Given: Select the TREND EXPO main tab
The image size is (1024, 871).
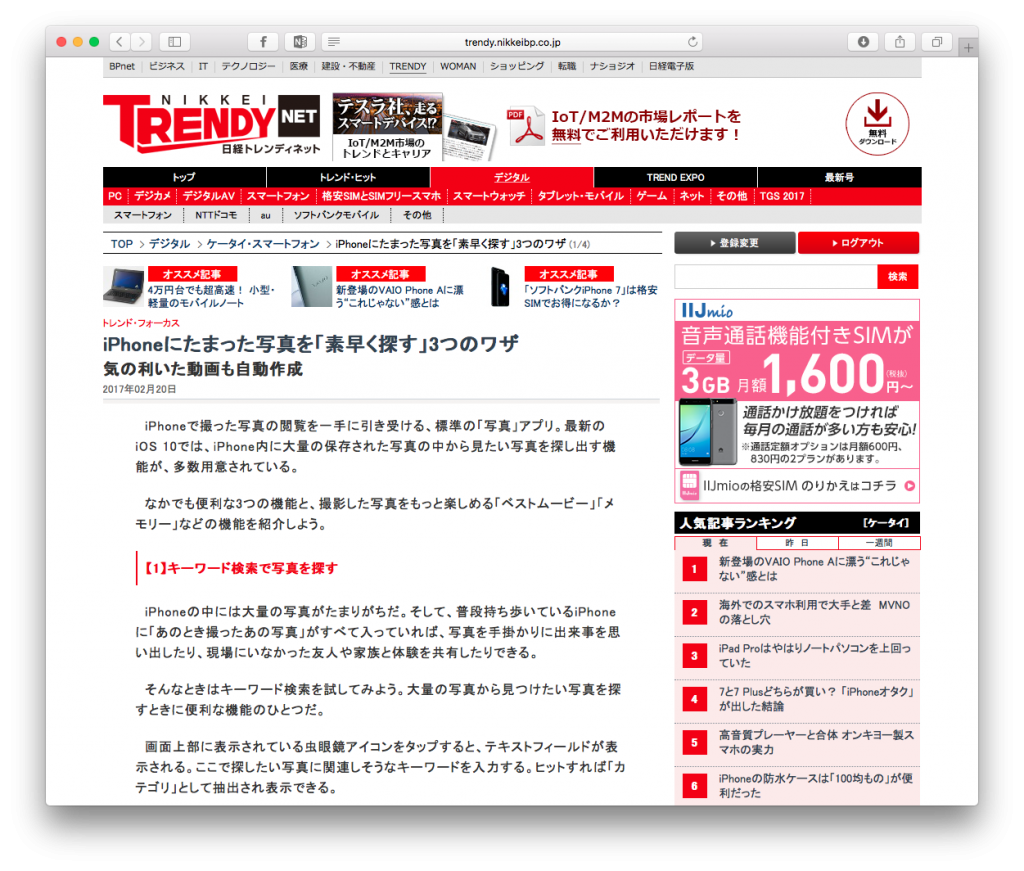Looking at the screenshot, I should pos(675,177).
